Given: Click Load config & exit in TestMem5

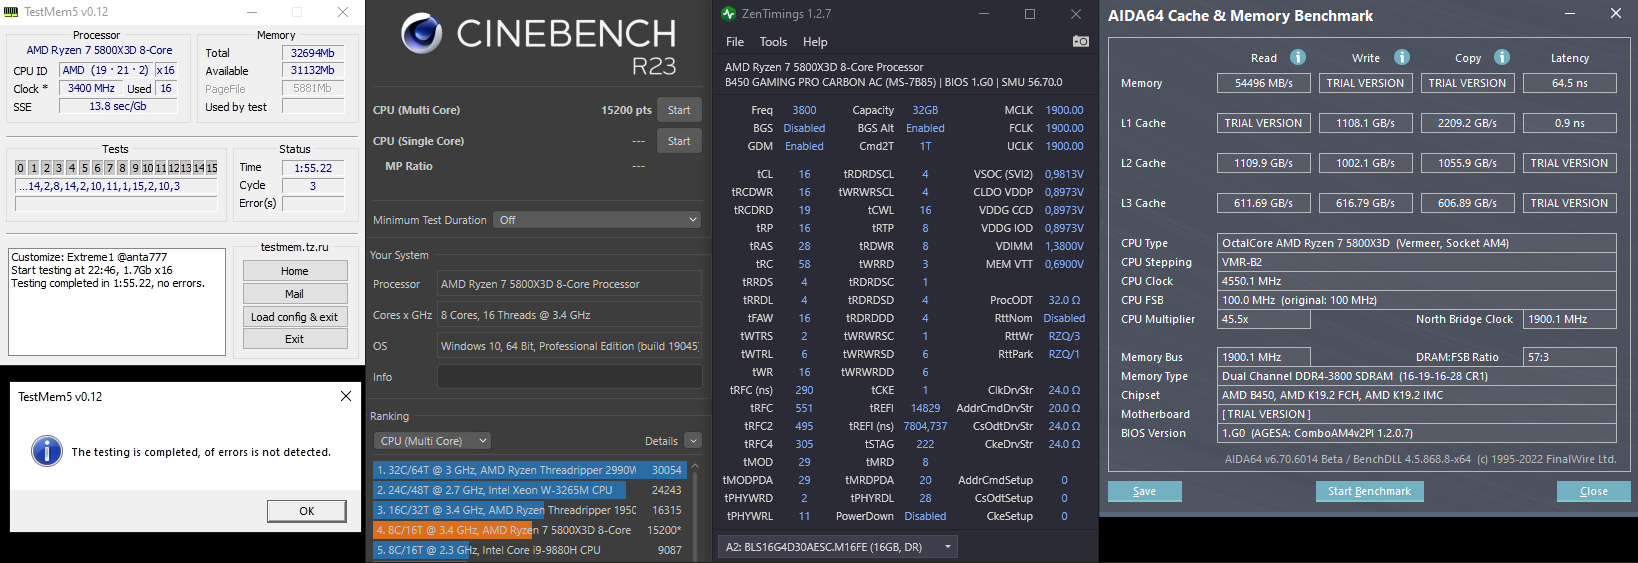Looking at the screenshot, I should (x=295, y=317).
